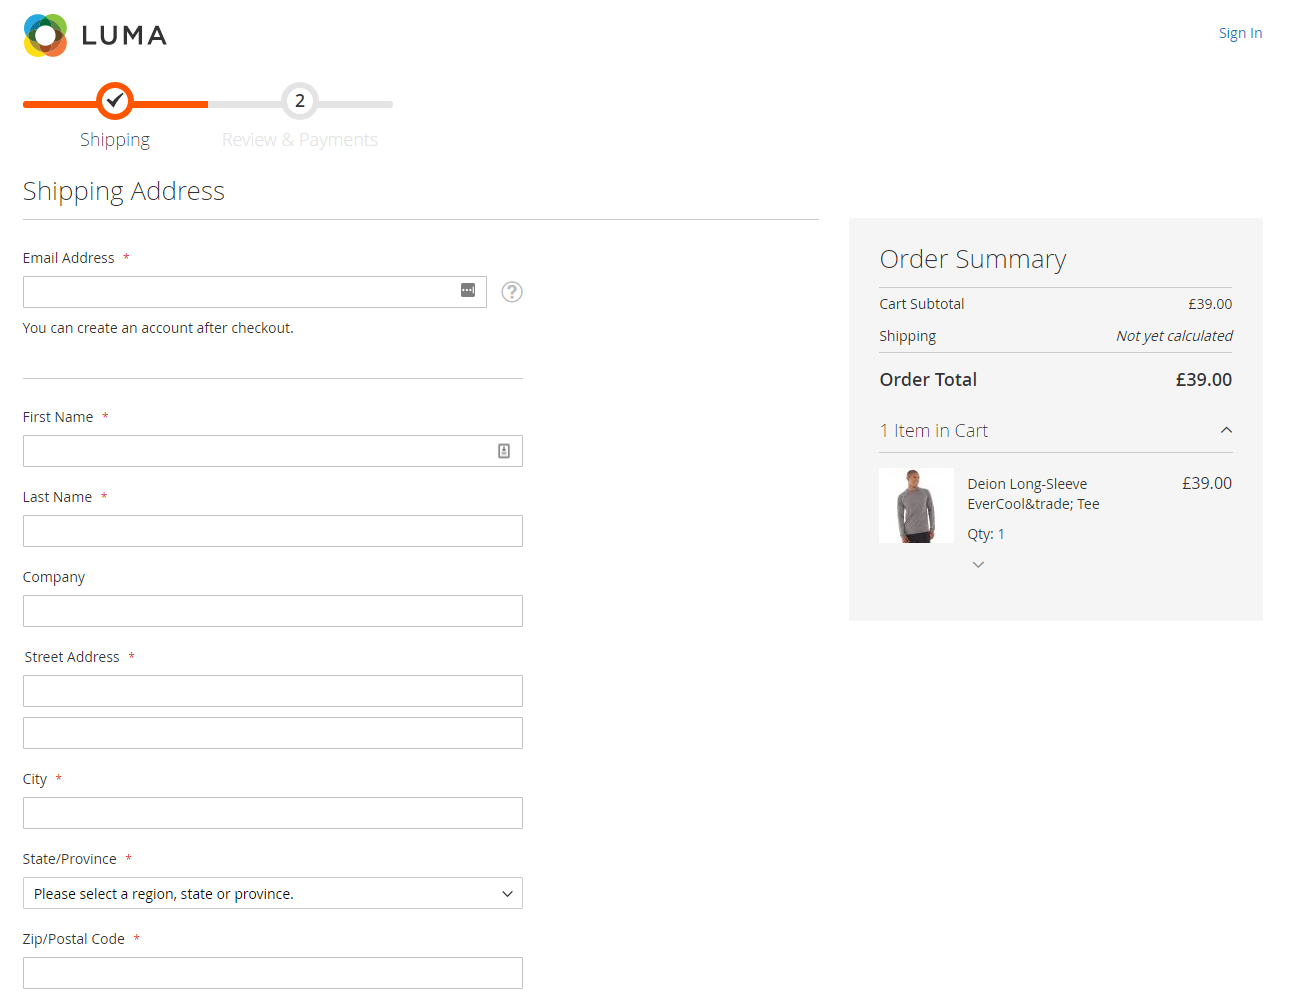Click the Zip/Postal Code field
The width and height of the screenshot is (1316, 999).
[x=273, y=973]
